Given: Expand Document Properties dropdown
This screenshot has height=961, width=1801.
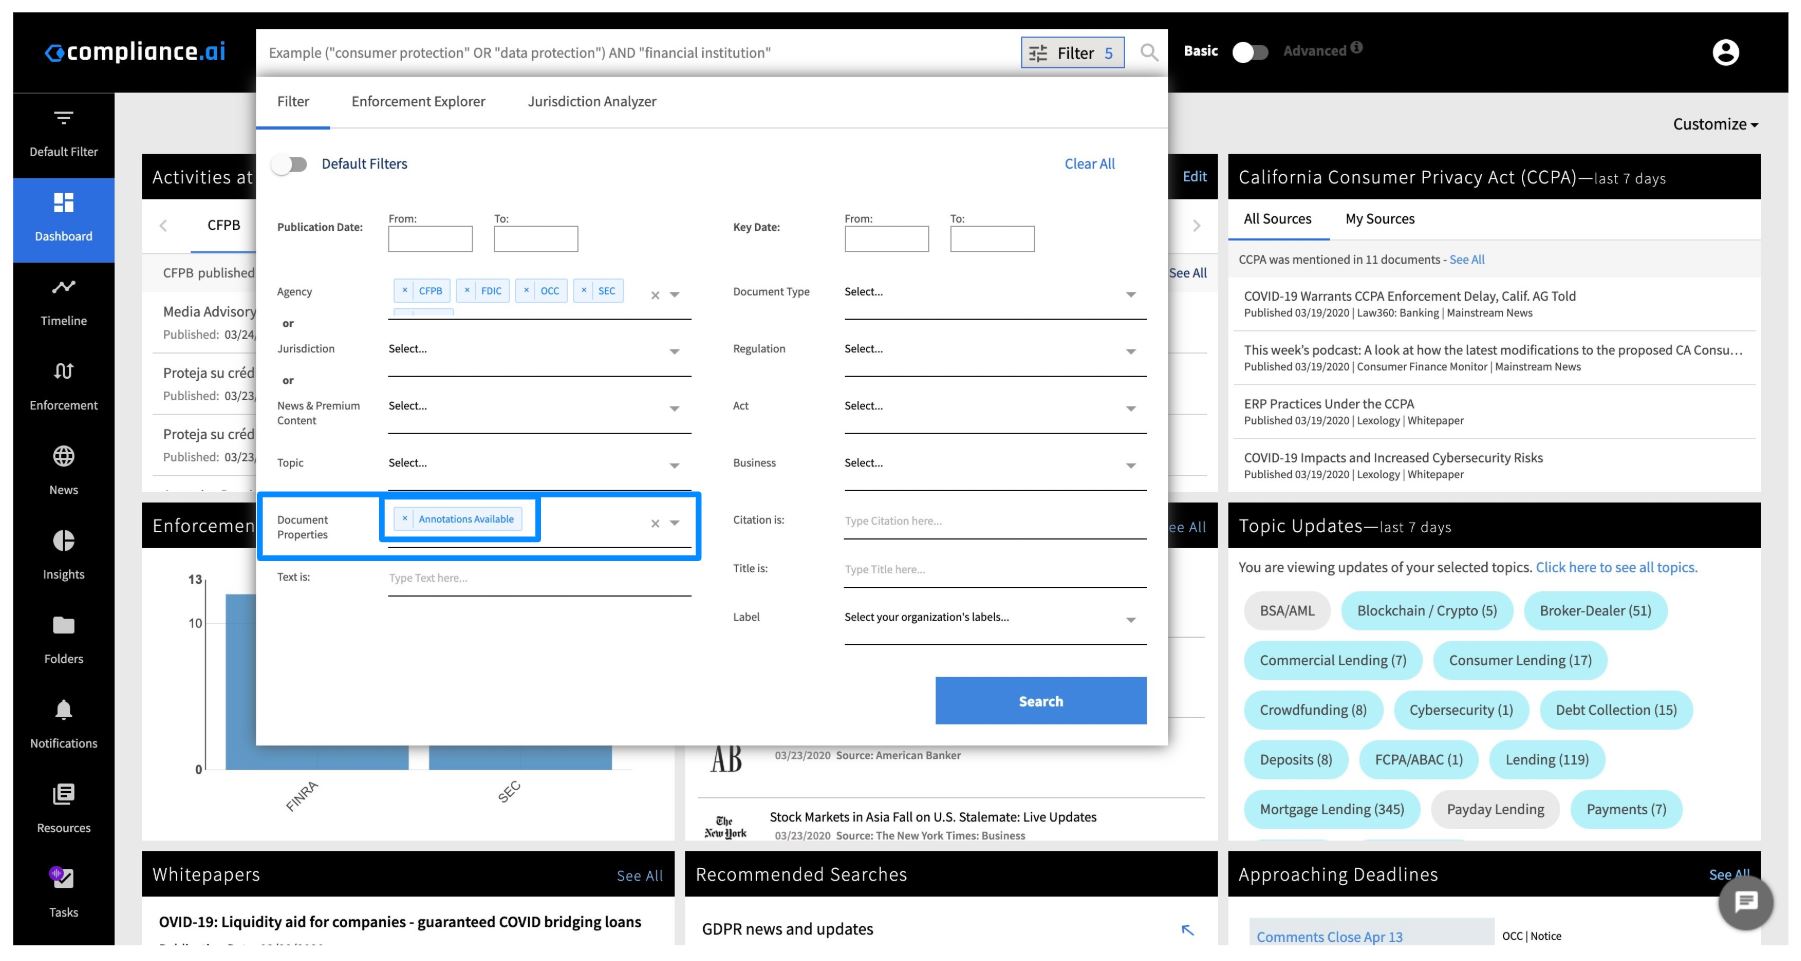Looking at the screenshot, I should pos(675,523).
